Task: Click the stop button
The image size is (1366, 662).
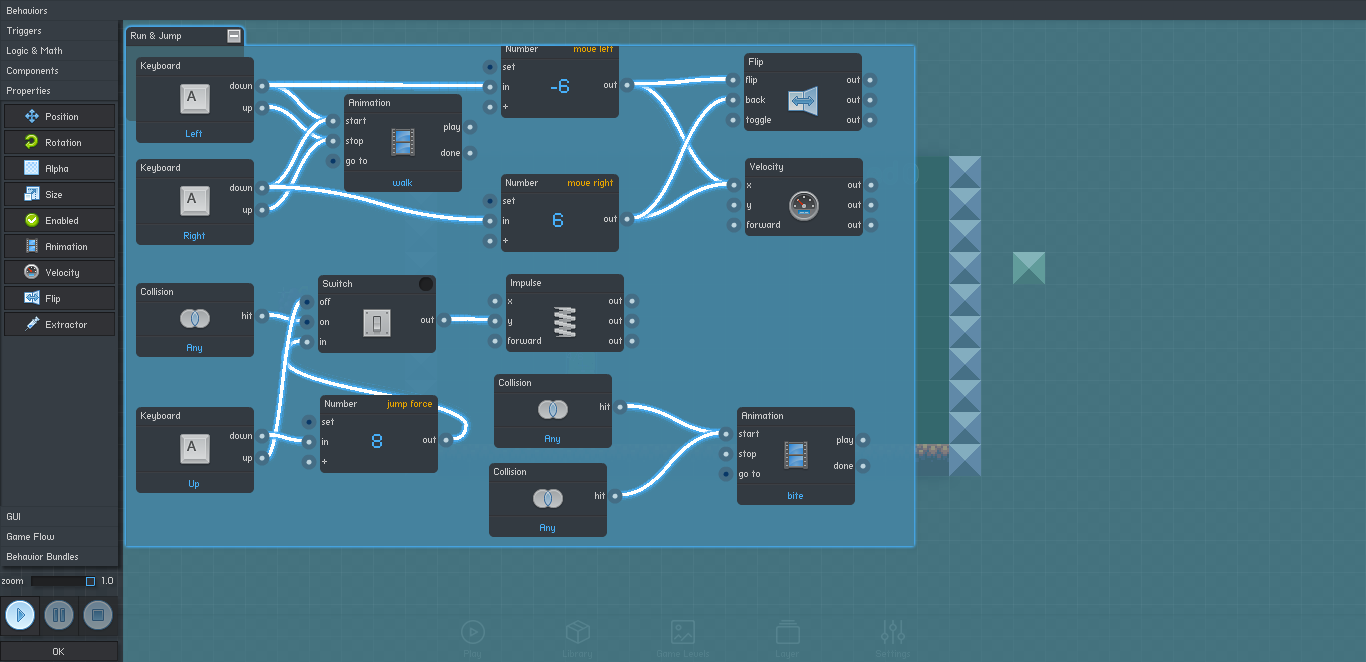Action: (97, 614)
